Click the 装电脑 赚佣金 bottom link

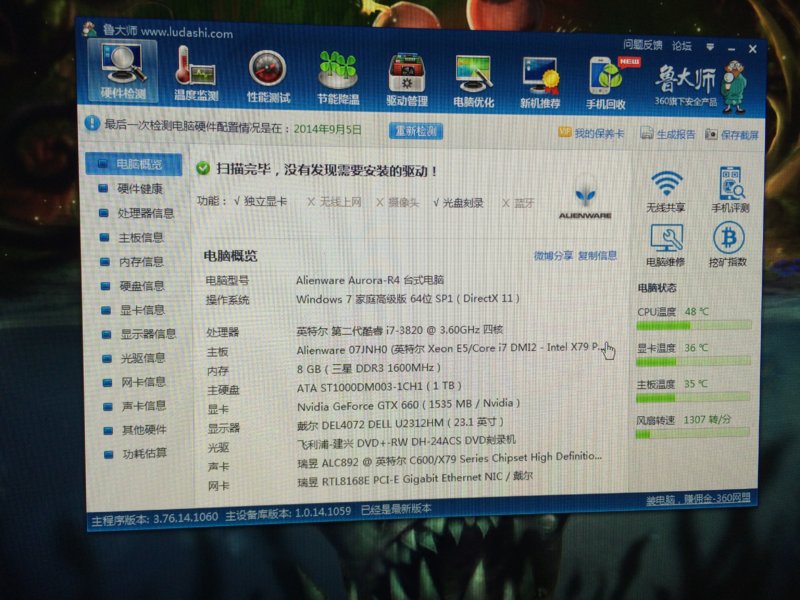click(x=698, y=498)
